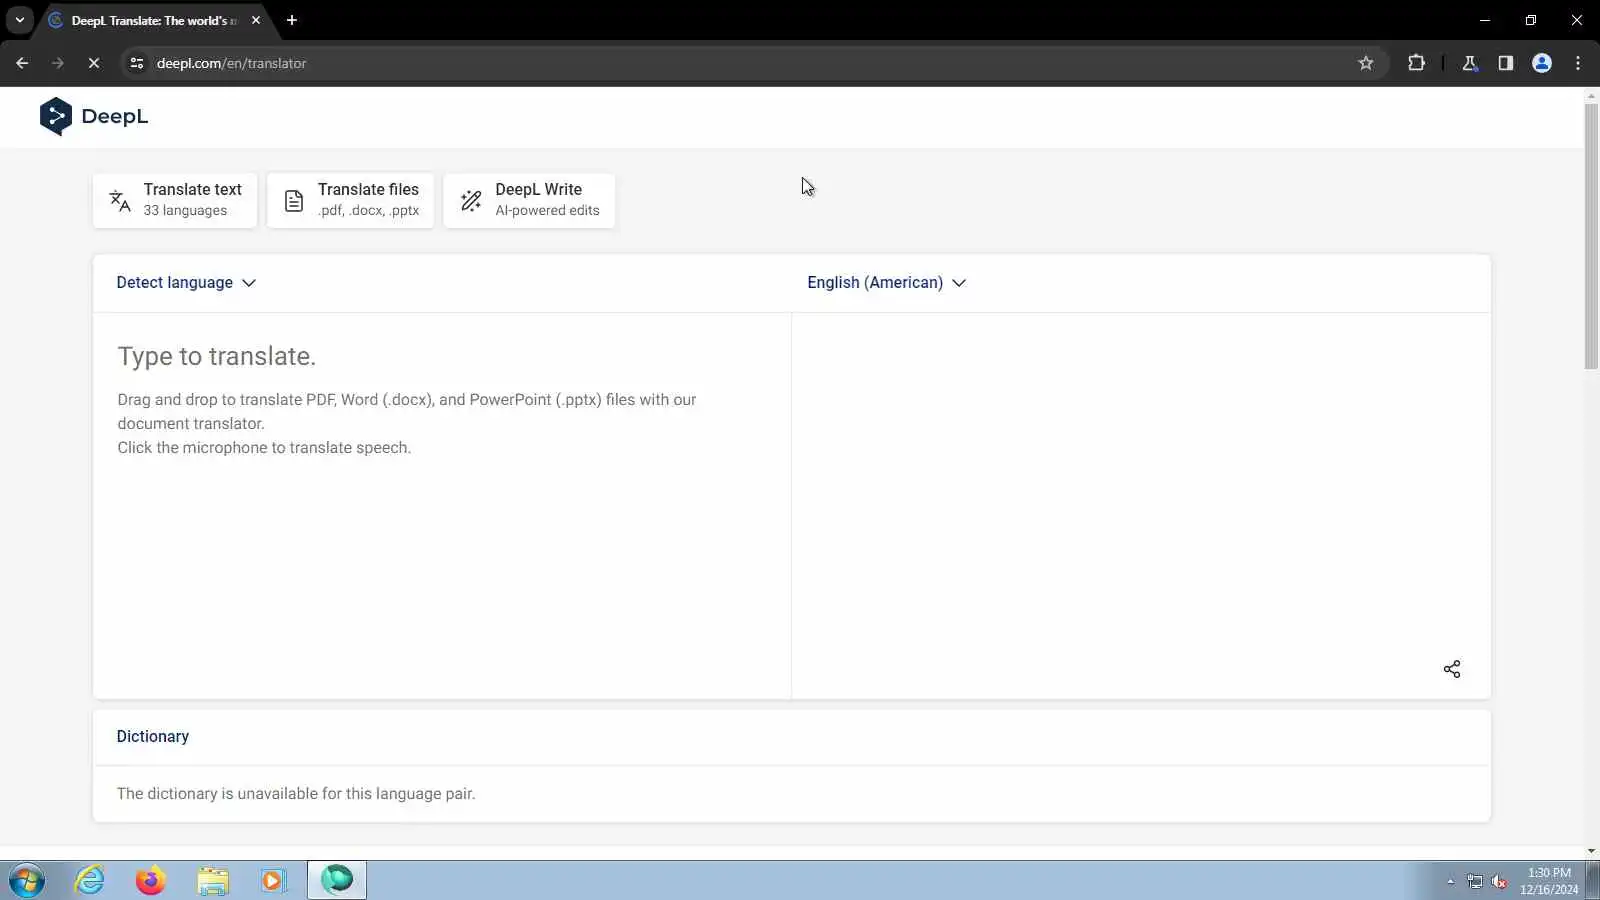This screenshot has width=1600, height=900.
Task: Click the browser forward arrow
Action: point(58,63)
